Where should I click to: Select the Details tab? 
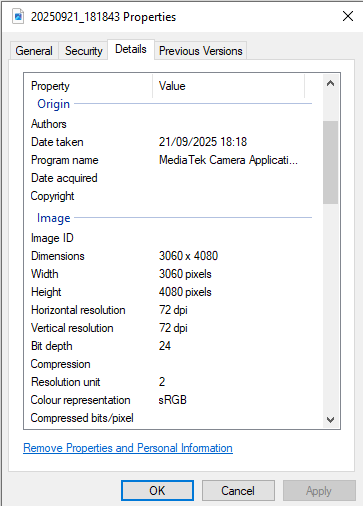pyautogui.click(x=131, y=49)
